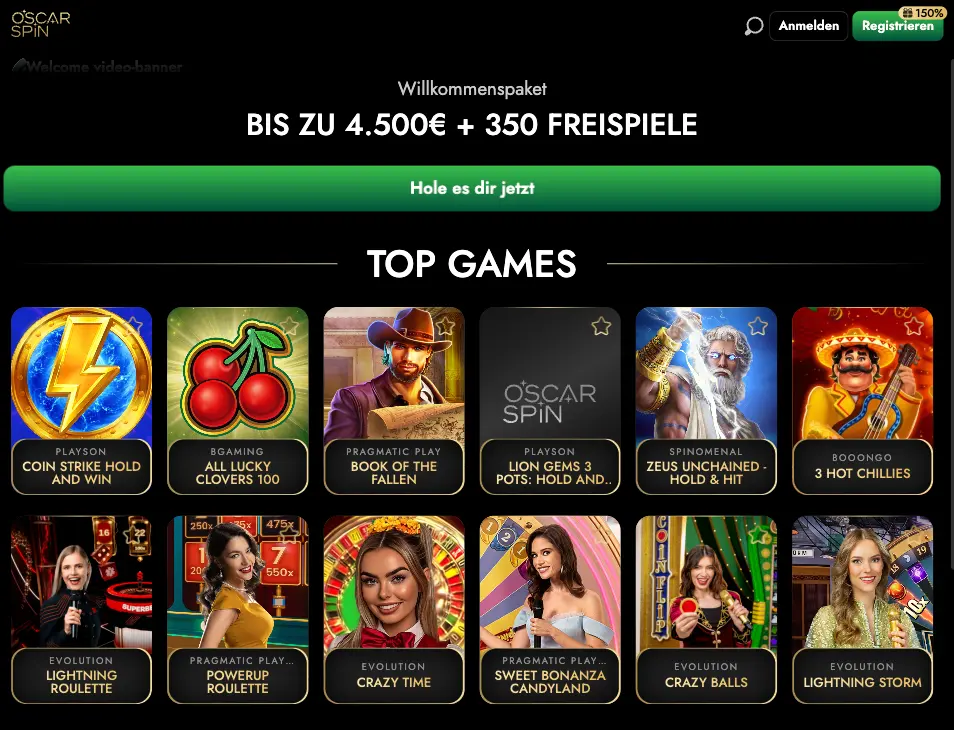The height and width of the screenshot is (730, 954).
Task: Star the Book of the Fallen game
Action: [445, 326]
